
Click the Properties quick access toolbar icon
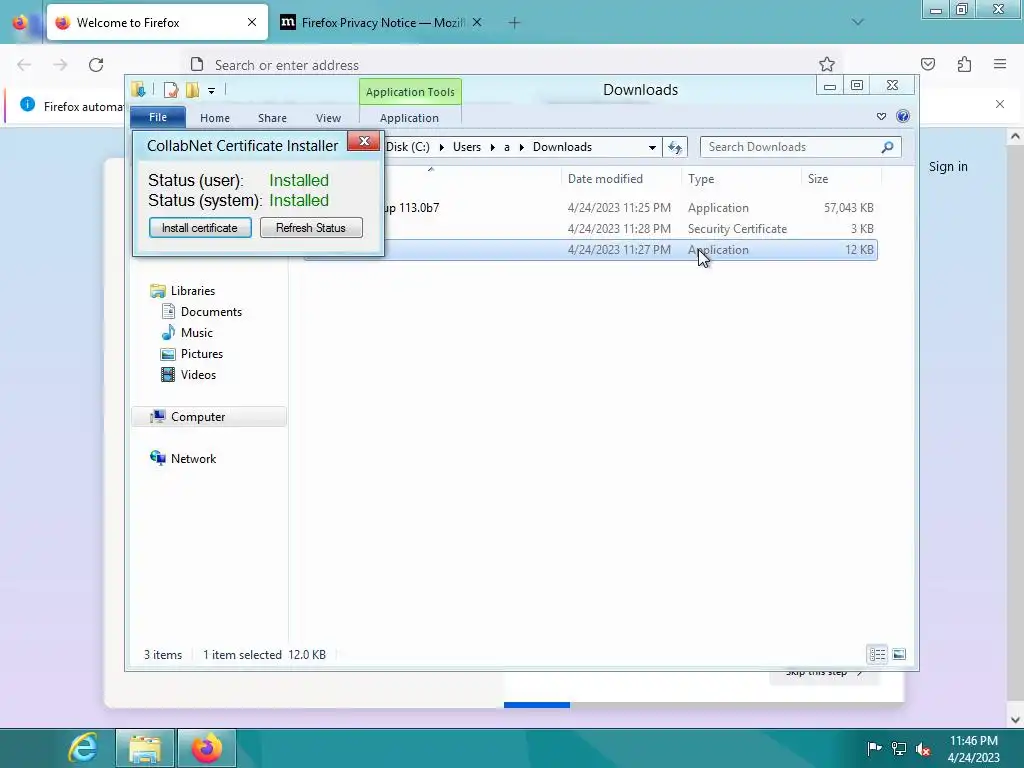[170, 90]
